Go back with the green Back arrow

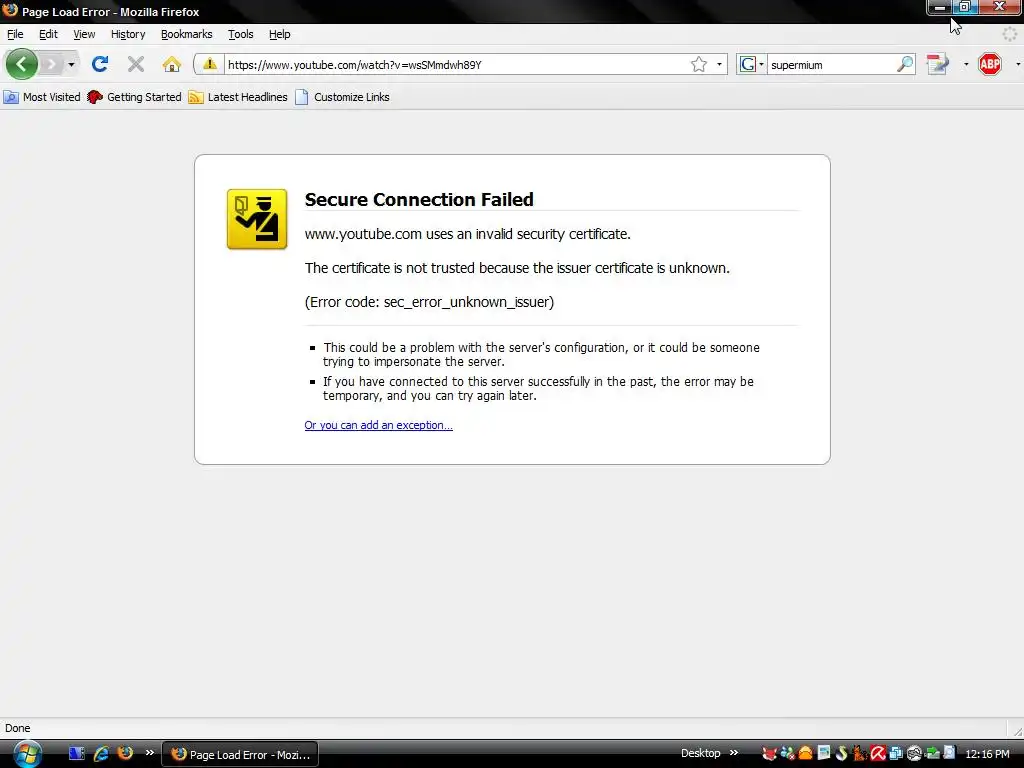22,64
